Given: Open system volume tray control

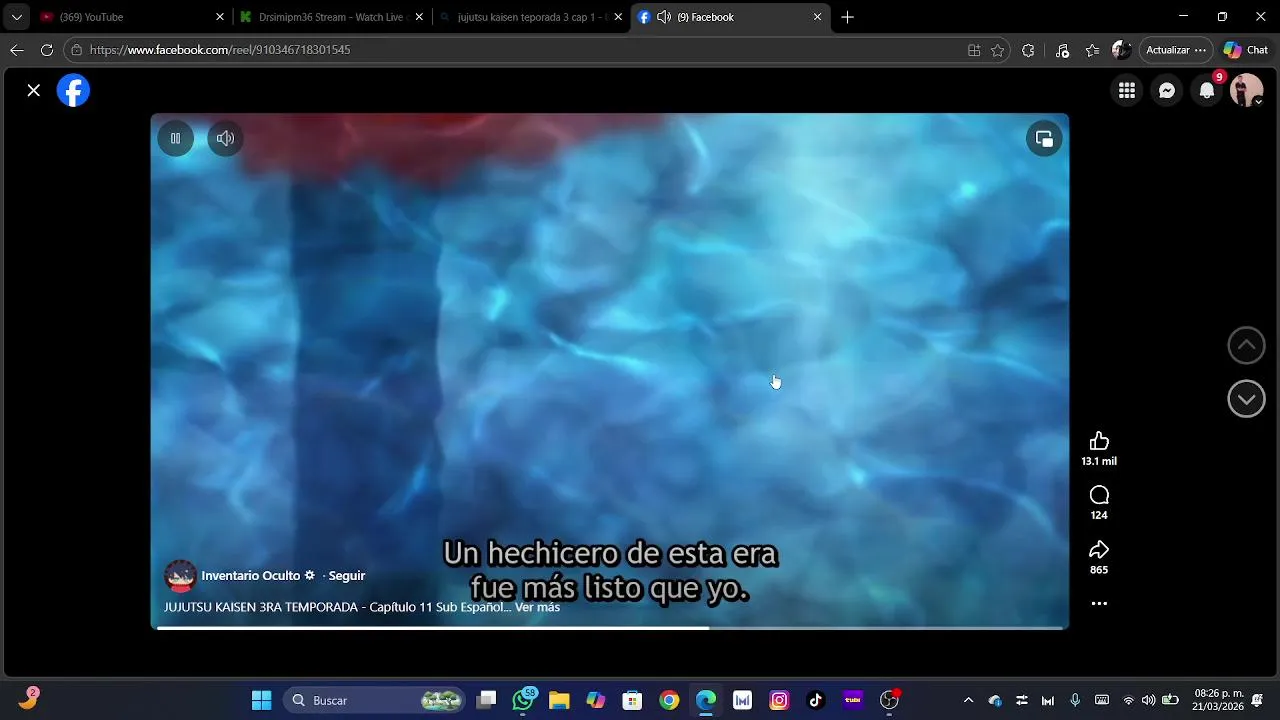Looking at the screenshot, I should tap(1148, 700).
